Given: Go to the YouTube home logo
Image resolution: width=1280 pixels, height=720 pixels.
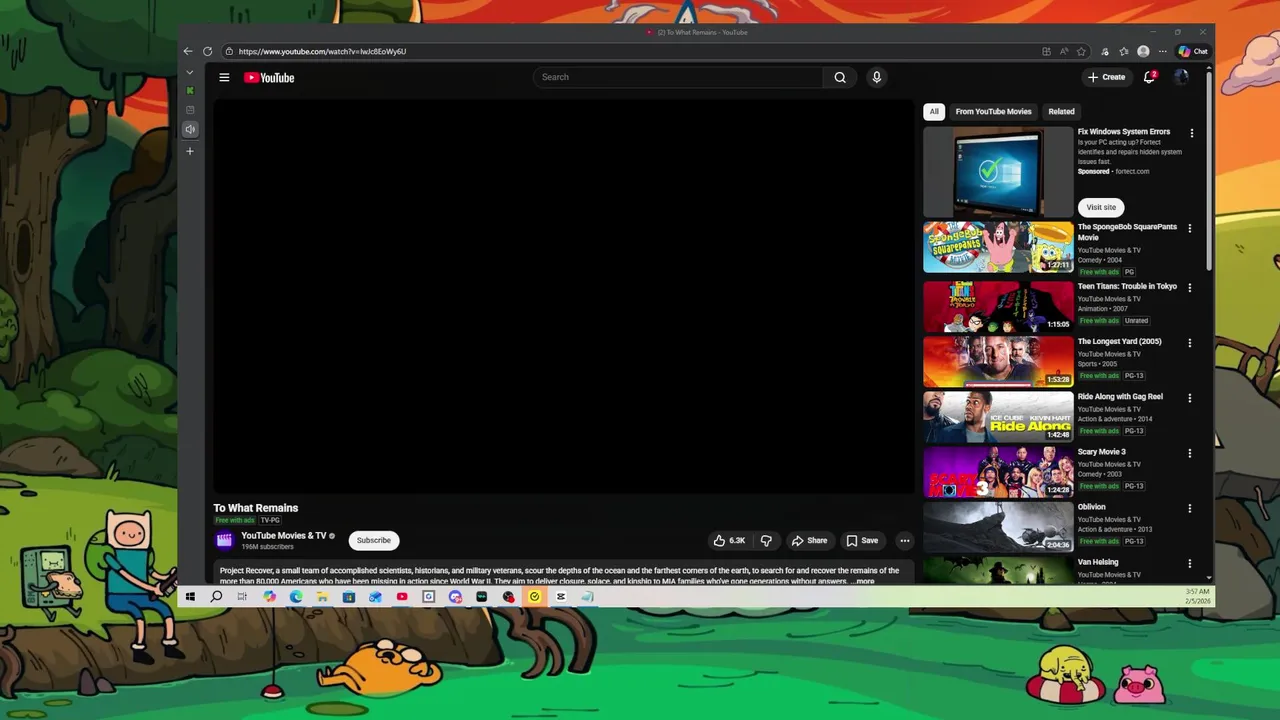Looking at the screenshot, I should point(269,77).
